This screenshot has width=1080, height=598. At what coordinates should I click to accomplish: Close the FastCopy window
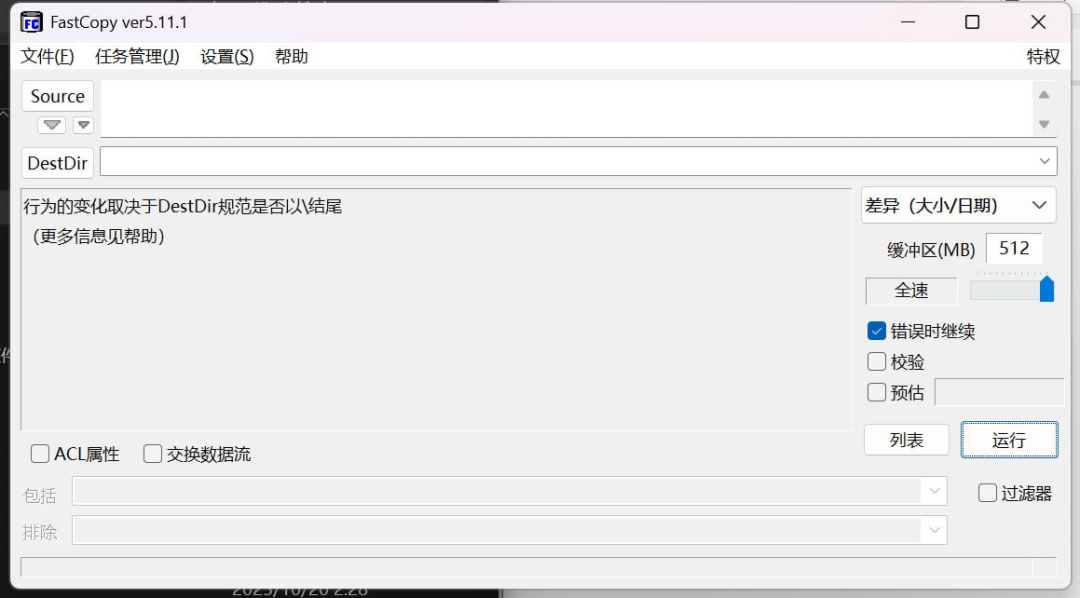click(1038, 22)
